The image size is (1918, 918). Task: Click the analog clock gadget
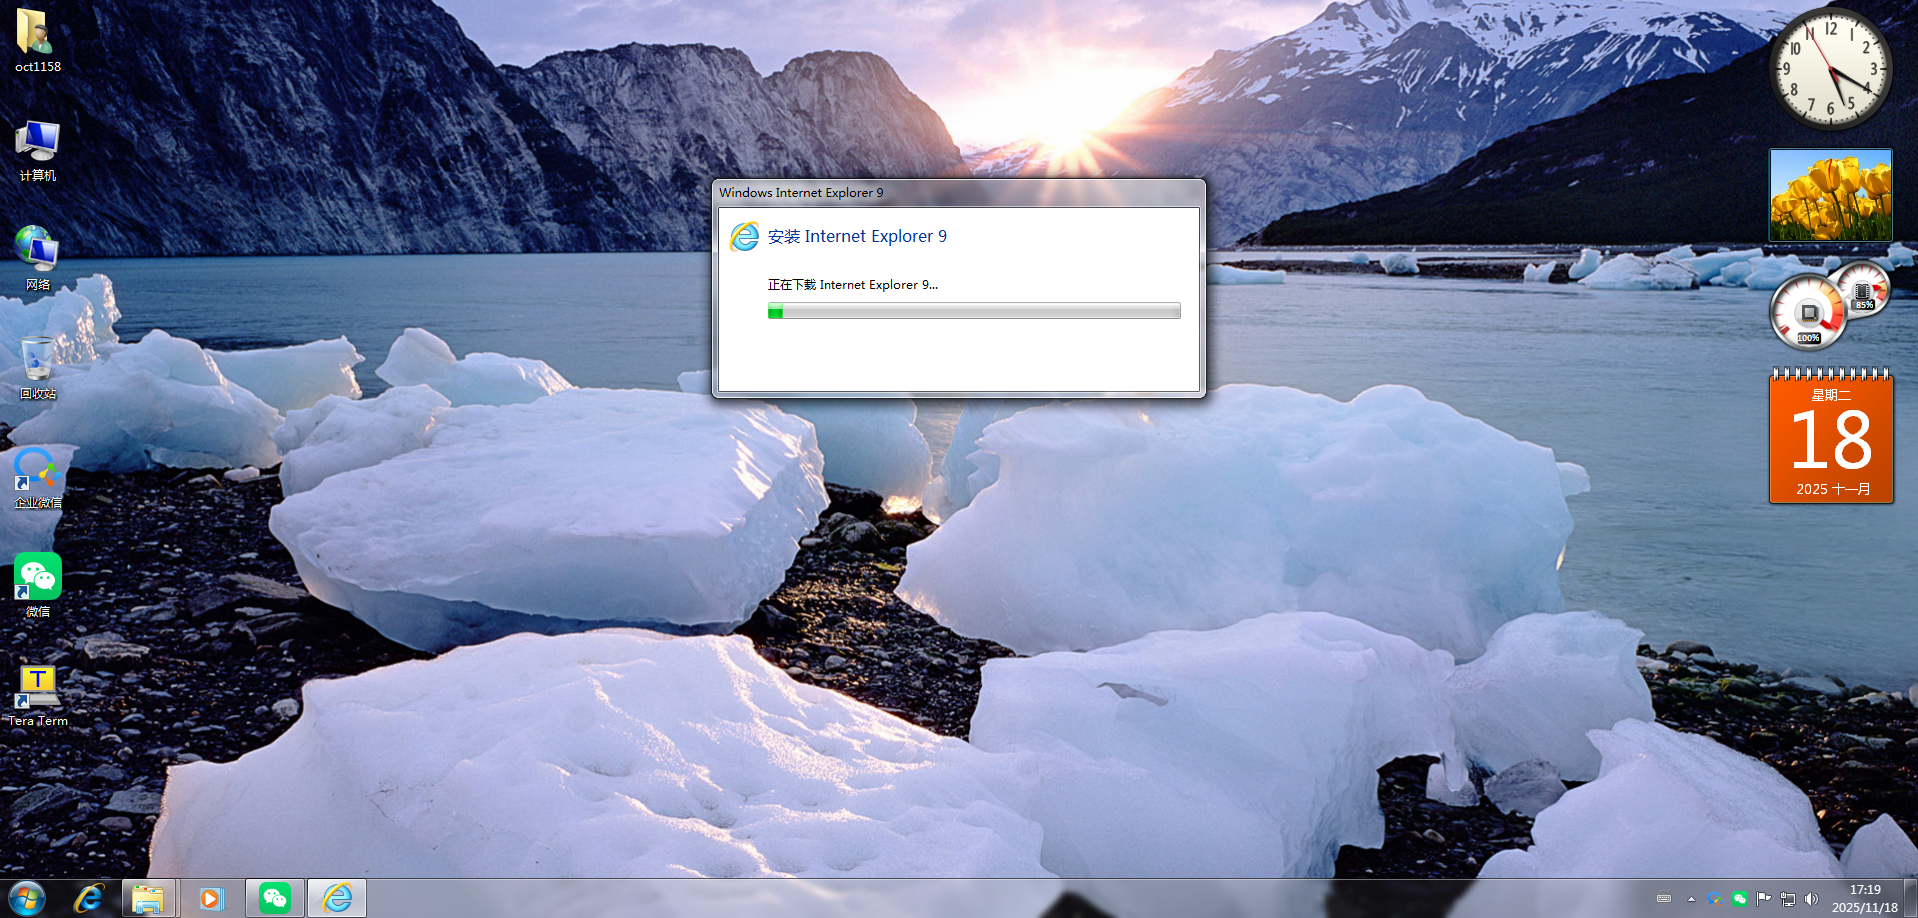[1830, 69]
